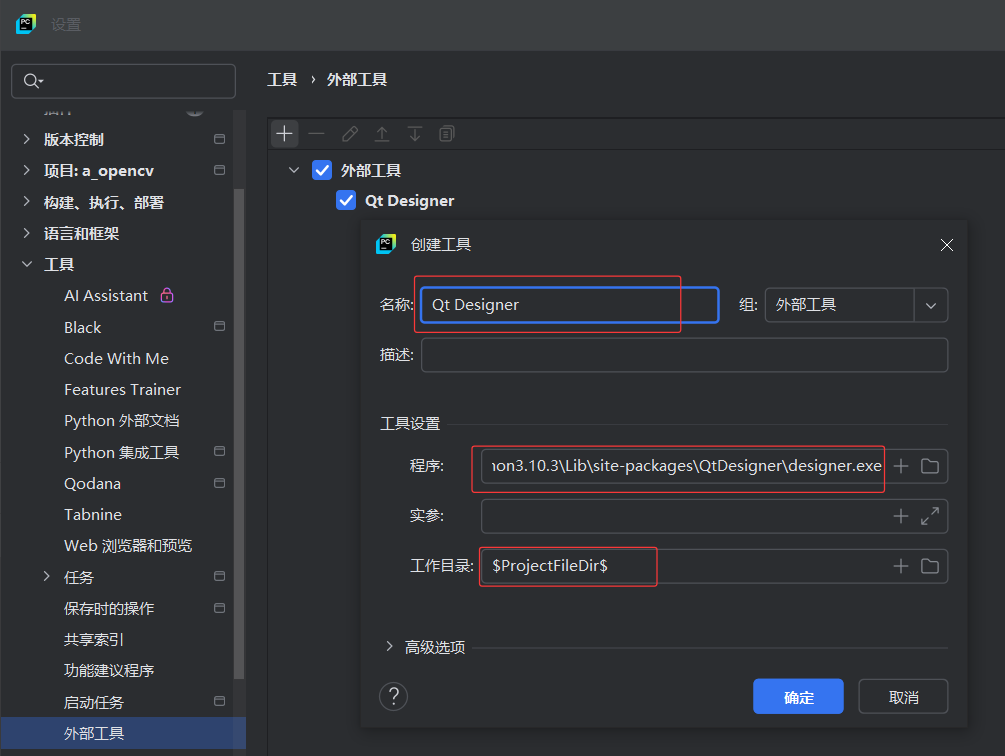Viewport: 1005px width, 756px height.
Task: Click the 取消 button
Action: [903, 696]
